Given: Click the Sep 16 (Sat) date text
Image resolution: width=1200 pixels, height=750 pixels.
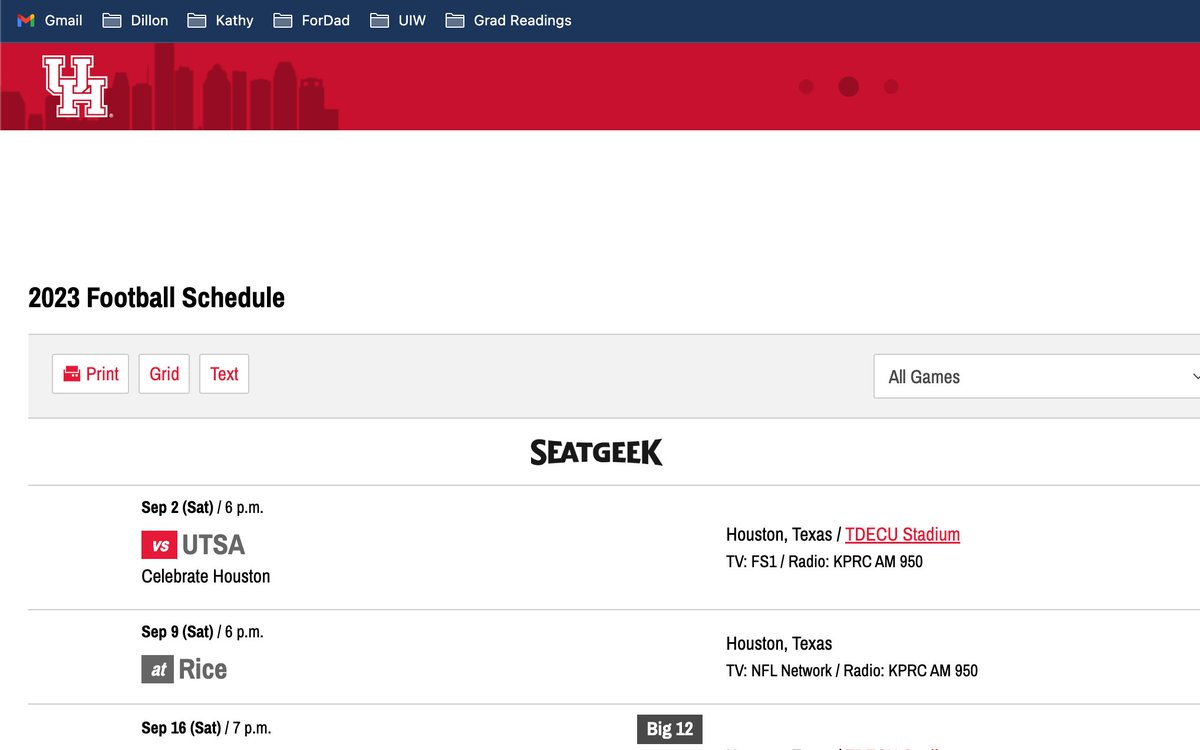Looking at the screenshot, I should pyautogui.click(x=181, y=727).
